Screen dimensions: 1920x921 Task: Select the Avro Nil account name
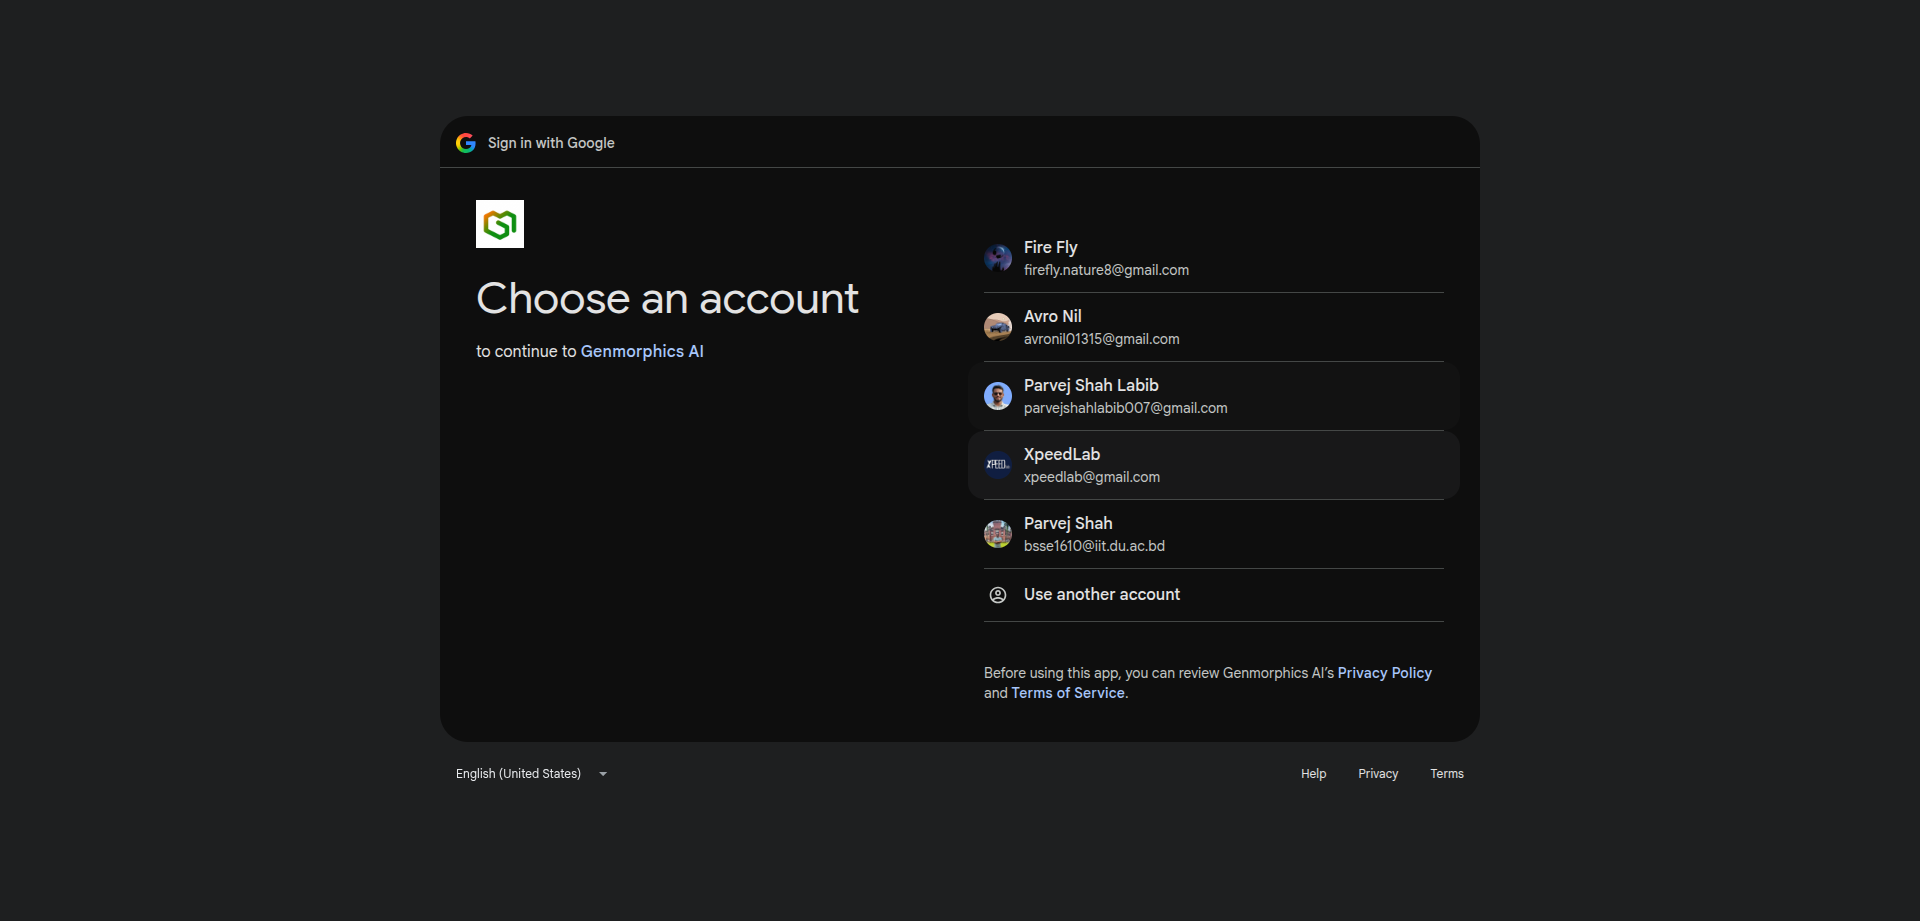click(1053, 316)
